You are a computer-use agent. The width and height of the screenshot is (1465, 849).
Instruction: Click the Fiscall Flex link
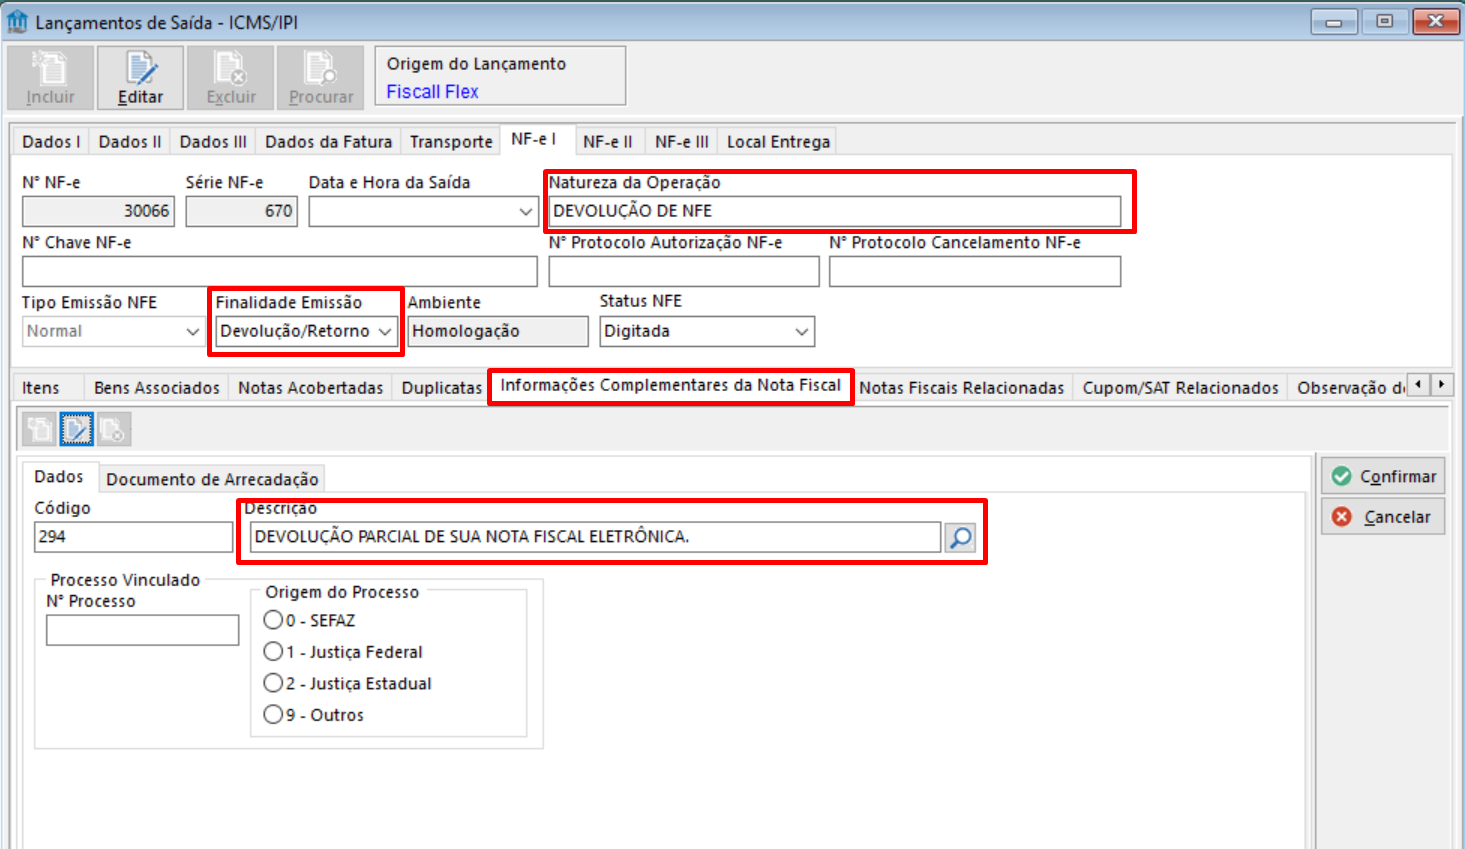(x=432, y=92)
